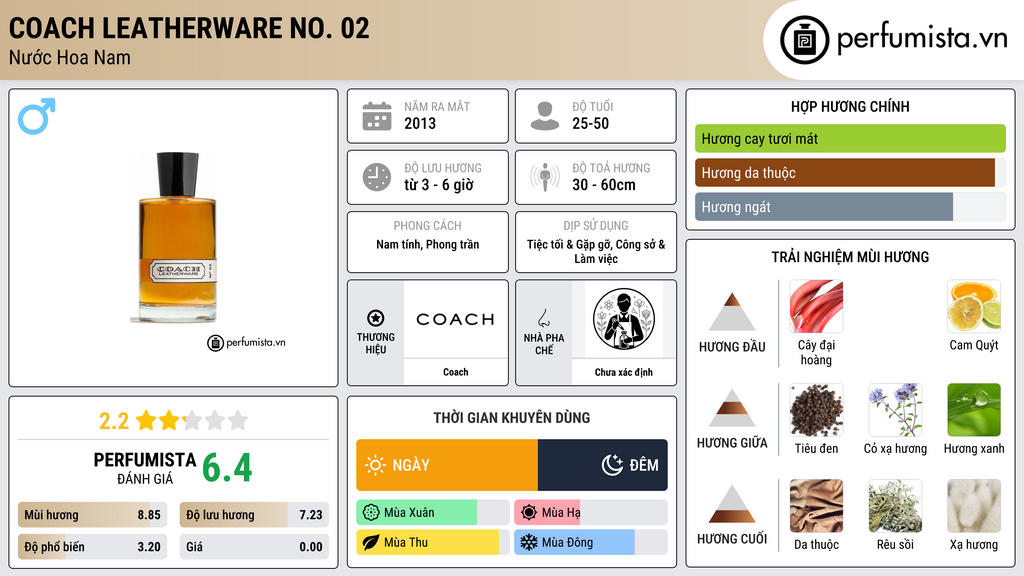Click the COACH brand logo
The image size is (1024, 576).
[455, 319]
